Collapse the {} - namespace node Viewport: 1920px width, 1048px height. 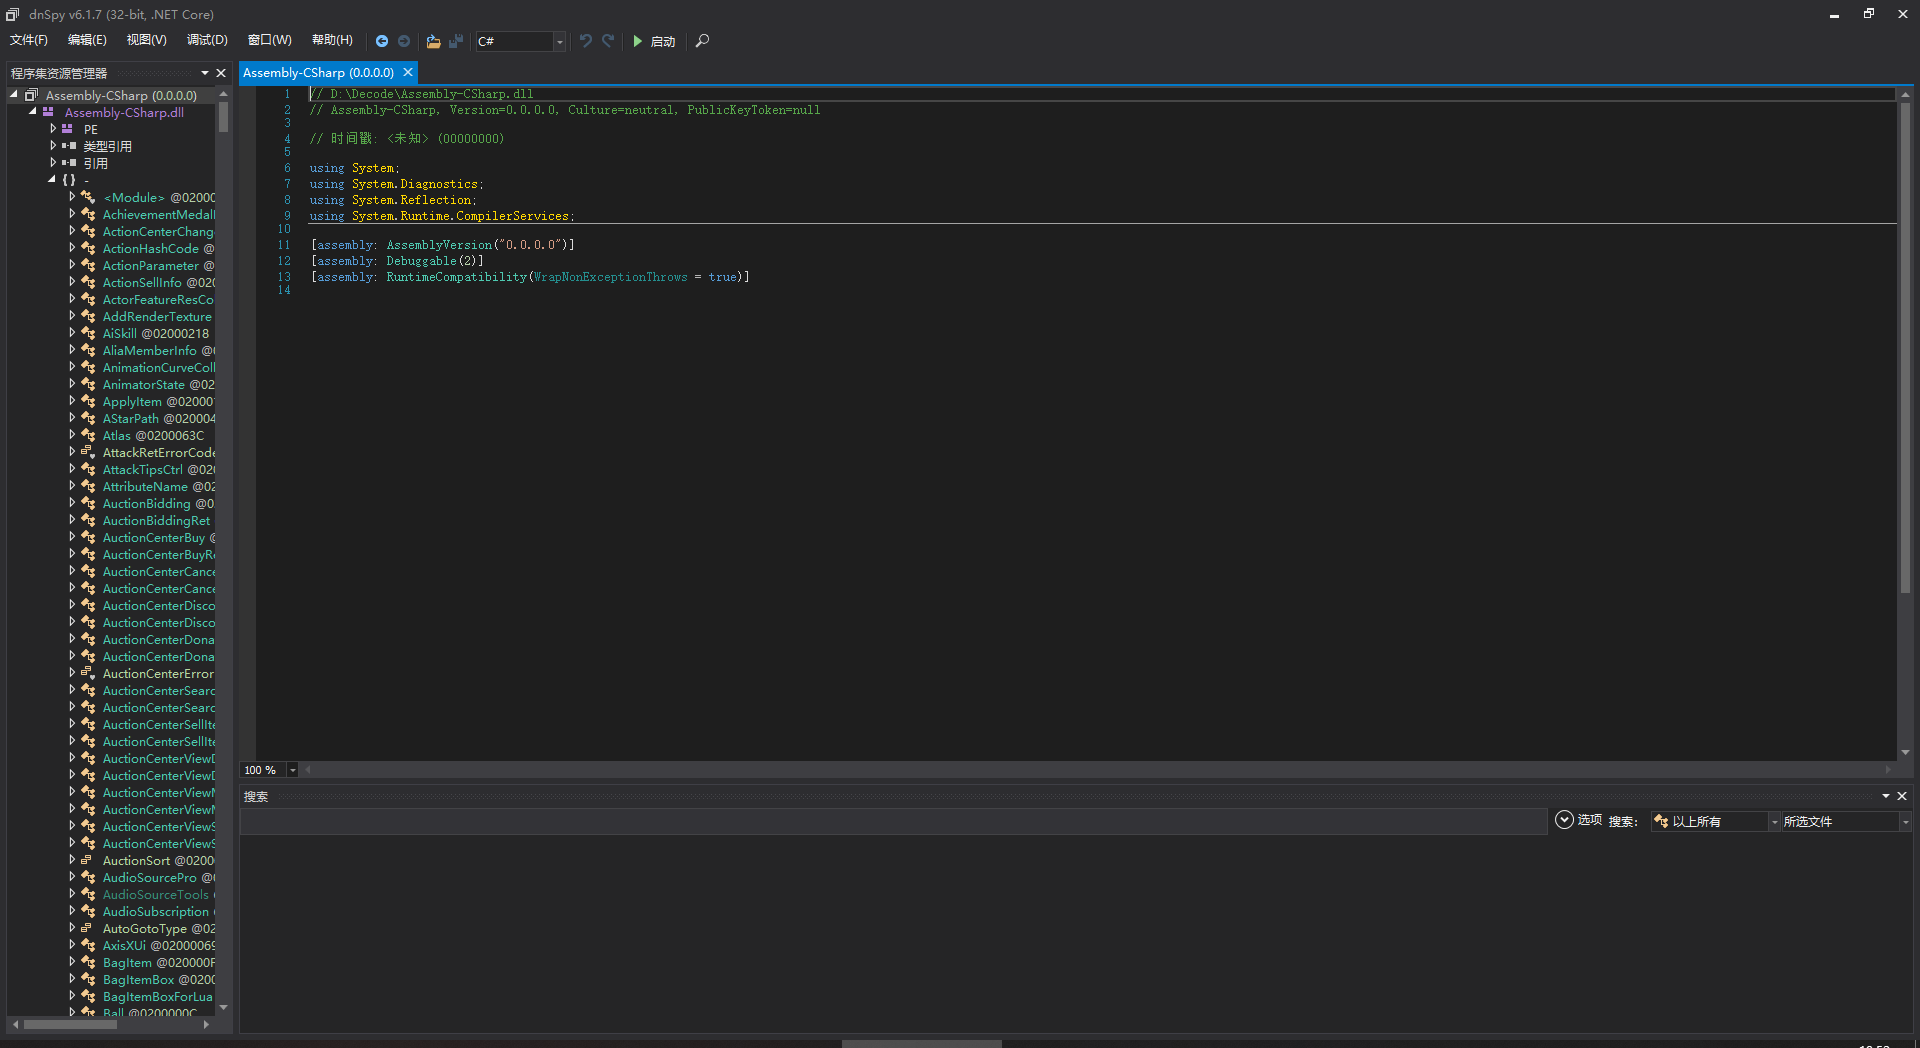click(51, 180)
